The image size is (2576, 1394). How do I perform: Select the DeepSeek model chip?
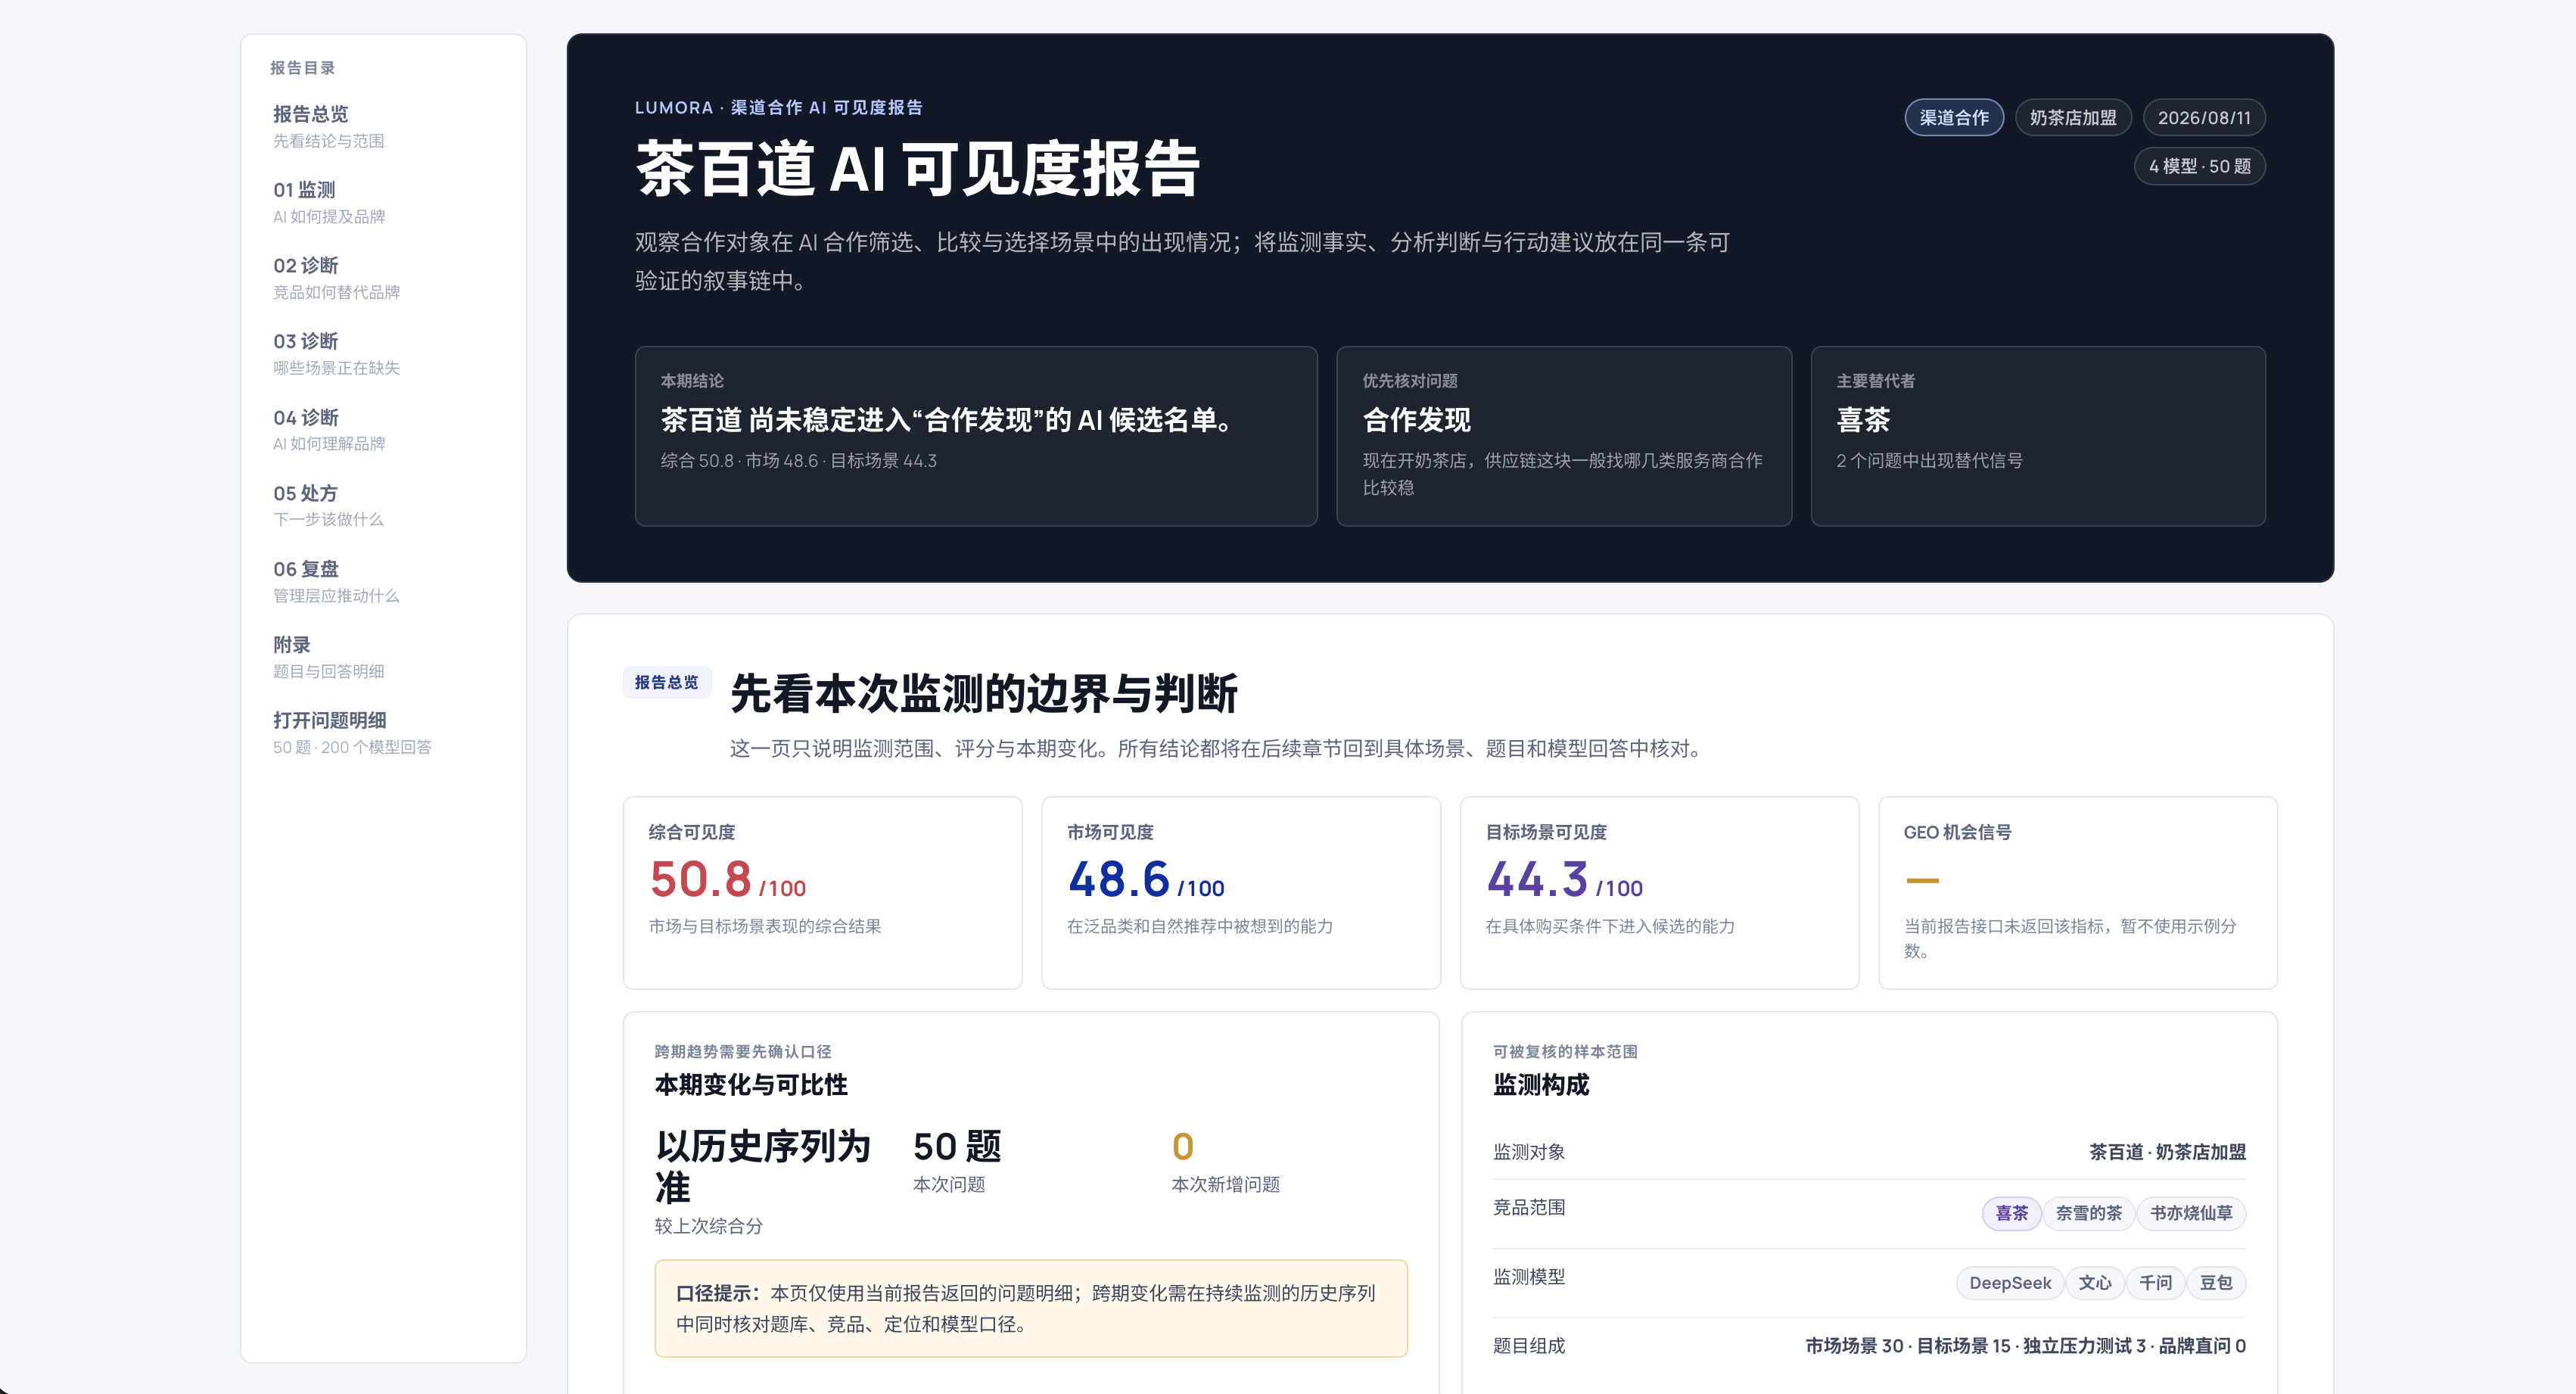pyautogui.click(x=2009, y=1283)
